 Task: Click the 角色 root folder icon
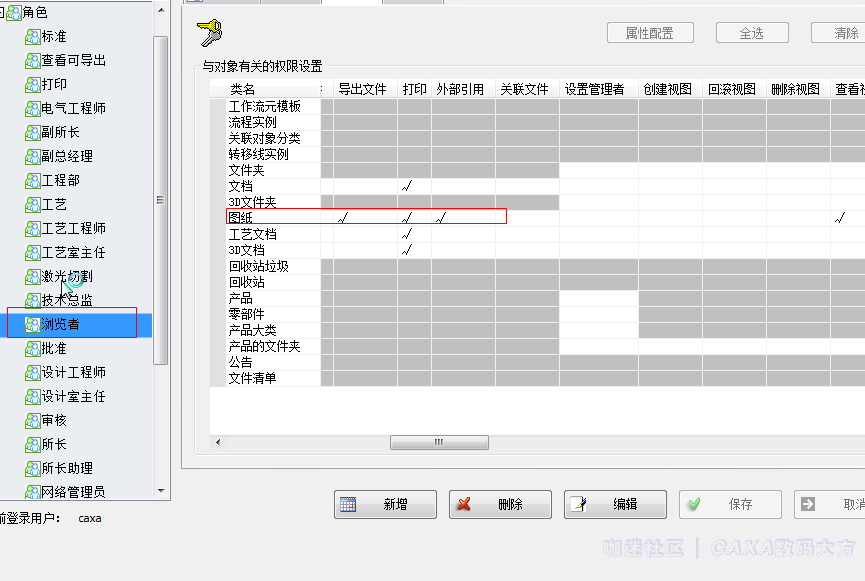click(x=14, y=12)
